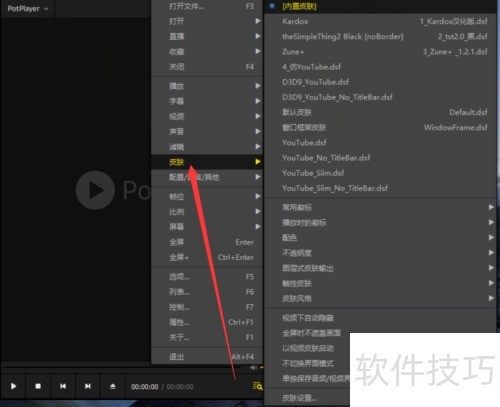Select 全屏+ Ctrl+Enter entry

point(207,257)
